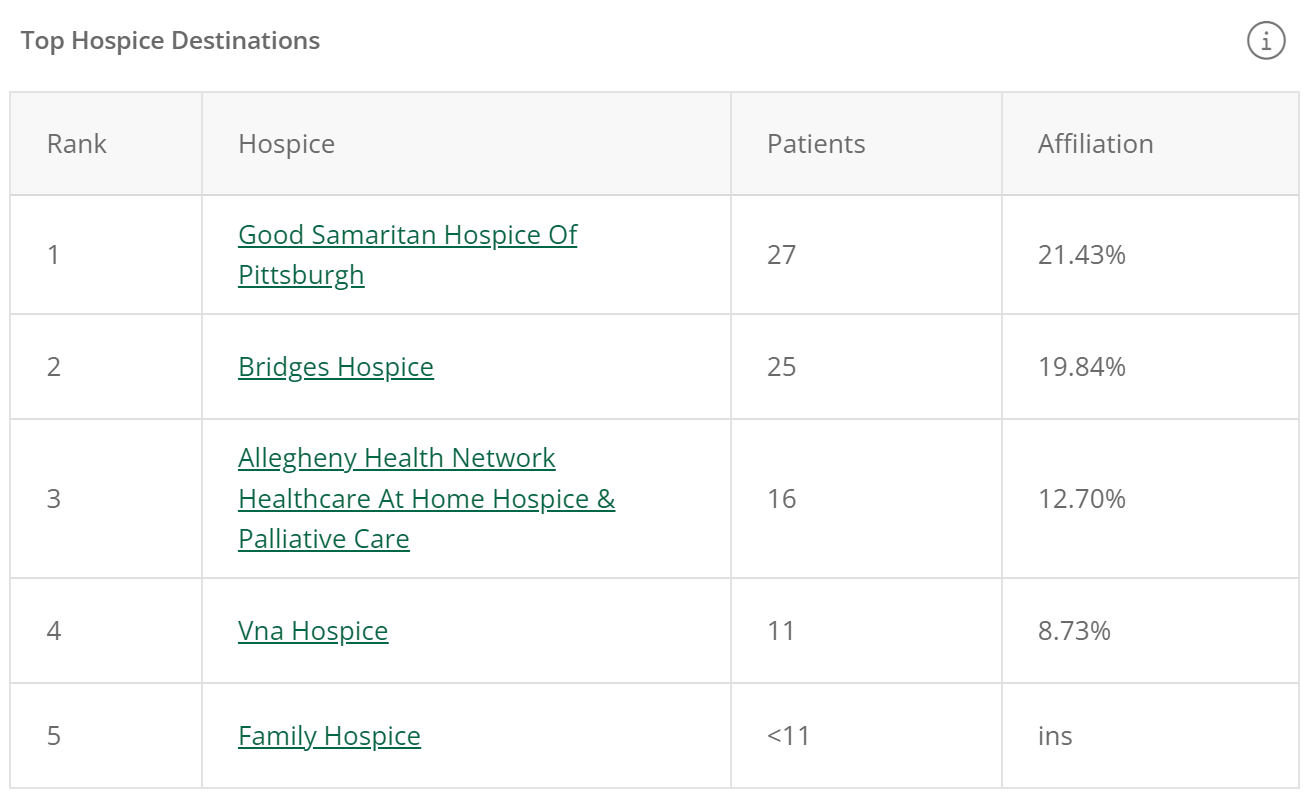The image size is (1308, 799).
Task: Click the '<11' patients cell
Action: [866, 736]
